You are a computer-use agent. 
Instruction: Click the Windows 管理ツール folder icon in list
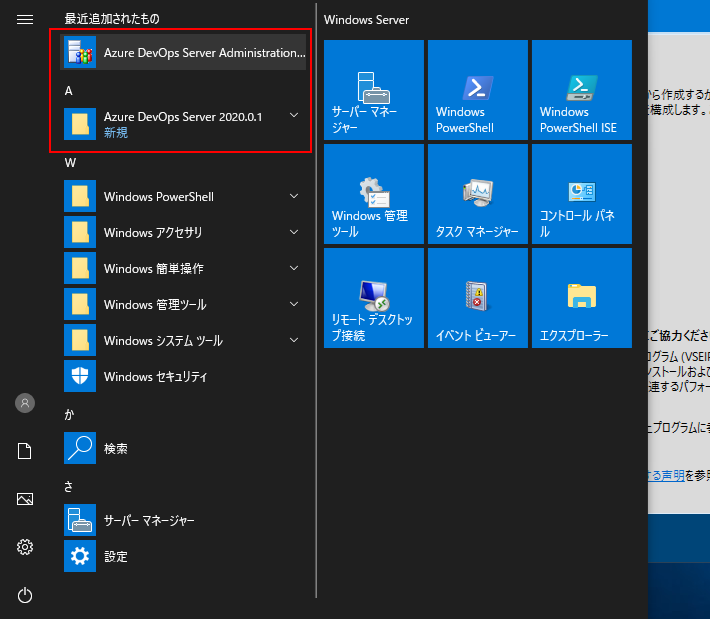pos(80,304)
